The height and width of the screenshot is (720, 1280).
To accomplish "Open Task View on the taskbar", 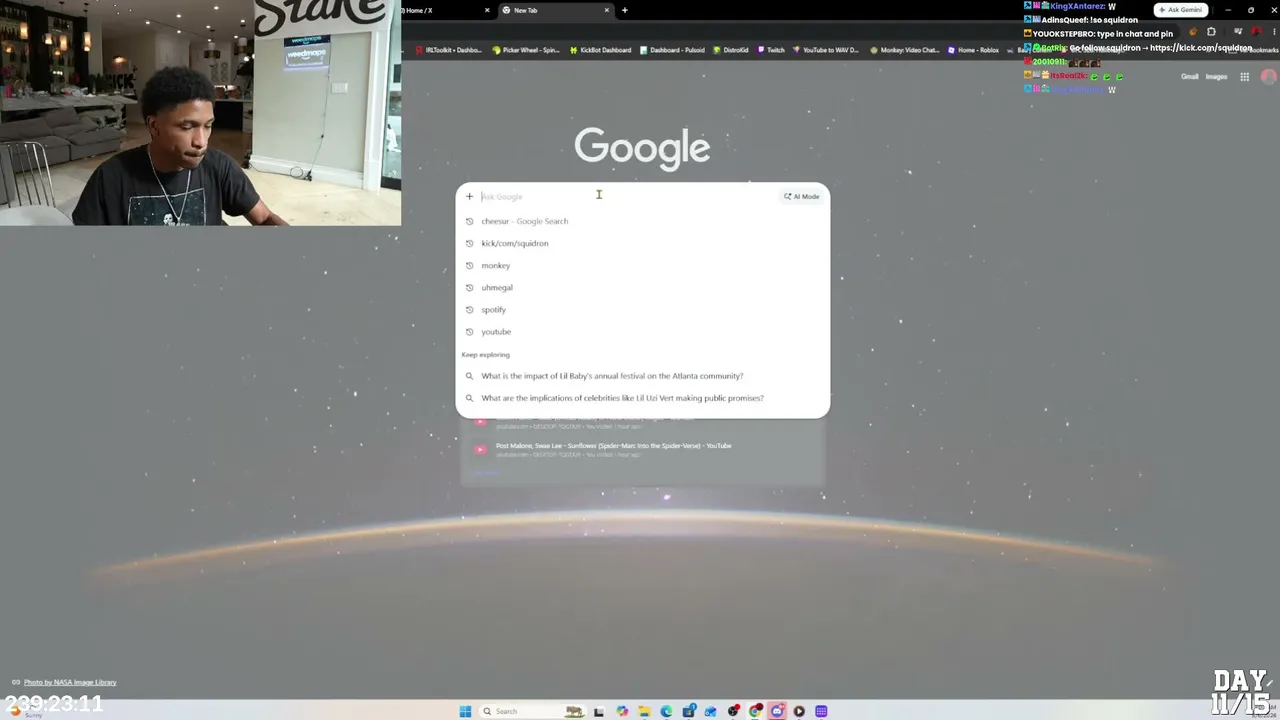I will 598,711.
